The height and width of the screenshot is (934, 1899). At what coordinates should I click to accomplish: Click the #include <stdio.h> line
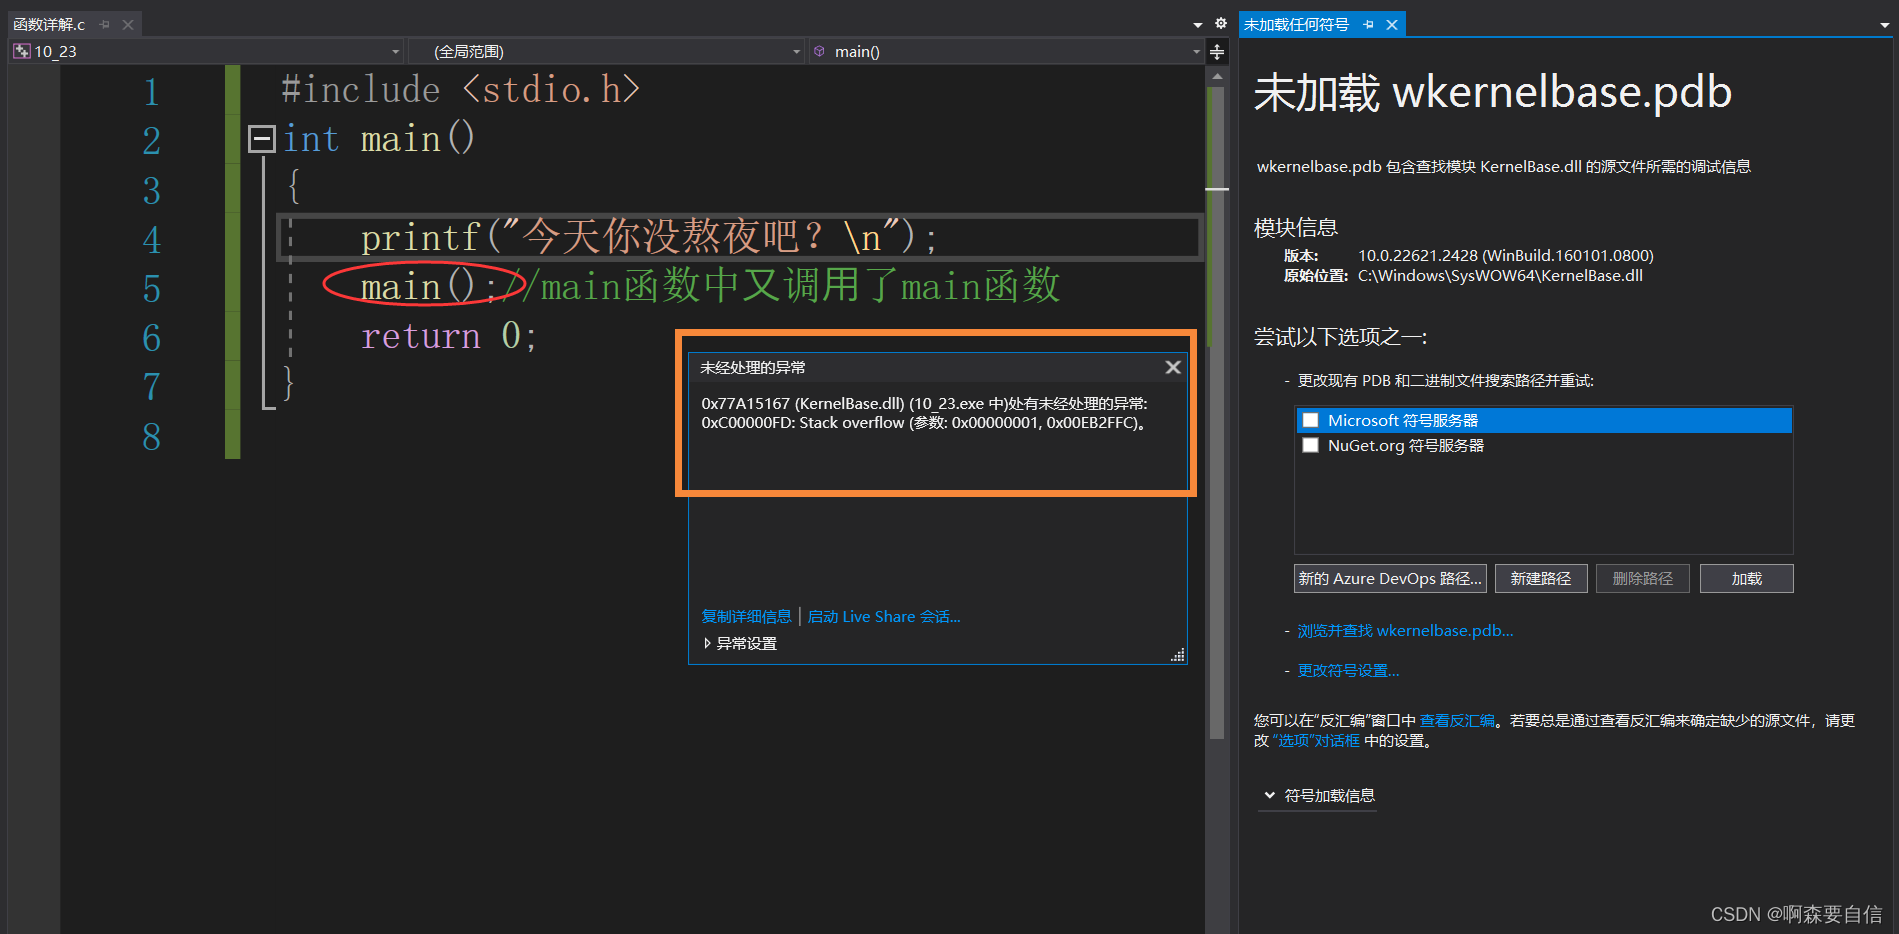tap(460, 90)
